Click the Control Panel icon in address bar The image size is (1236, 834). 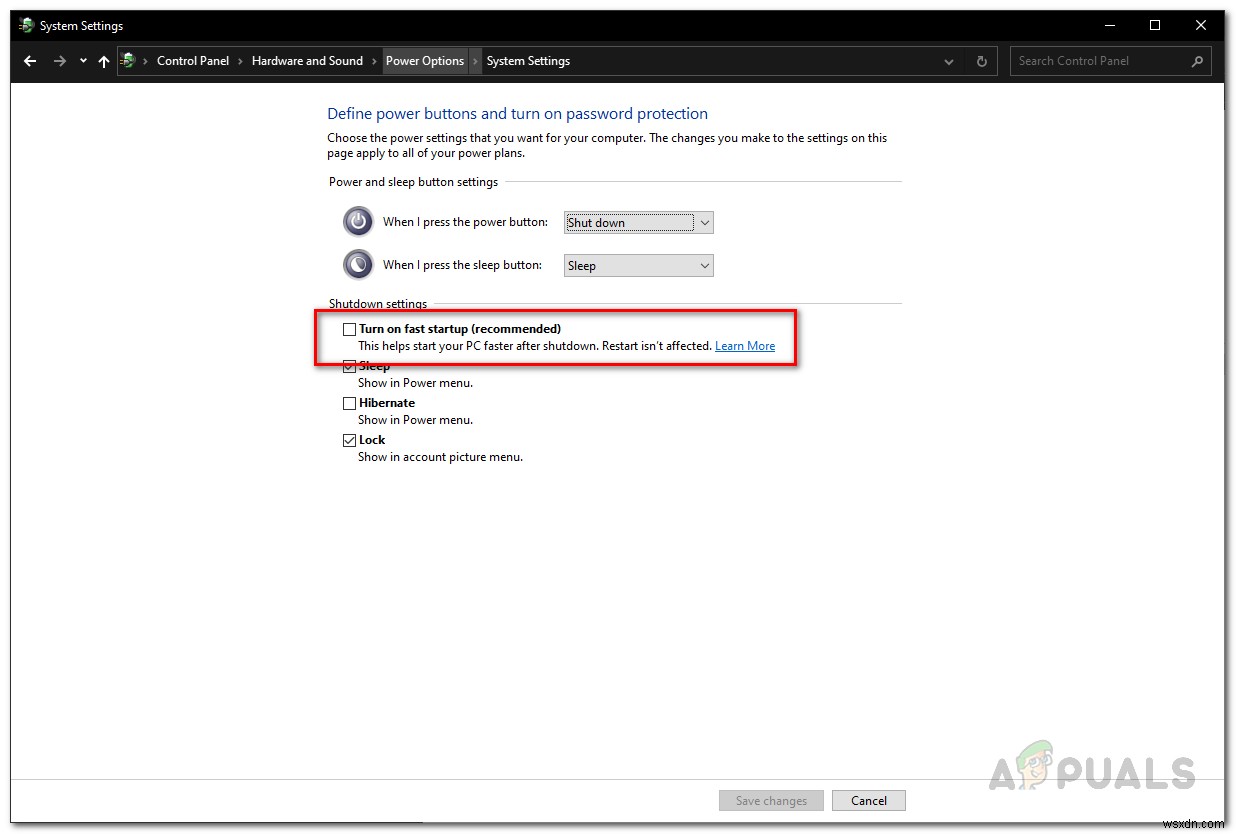coord(128,61)
